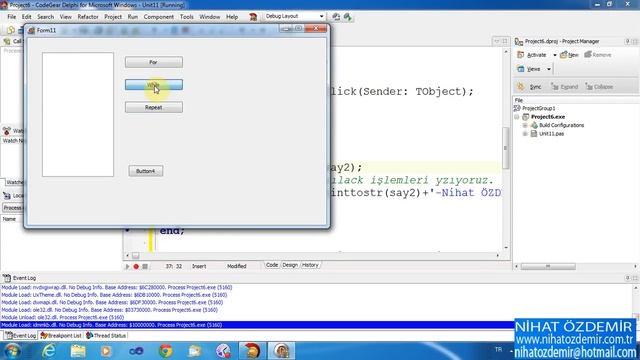The height and width of the screenshot is (360, 640).
Task: Open the Tools menu
Action: (x=187, y=17)
